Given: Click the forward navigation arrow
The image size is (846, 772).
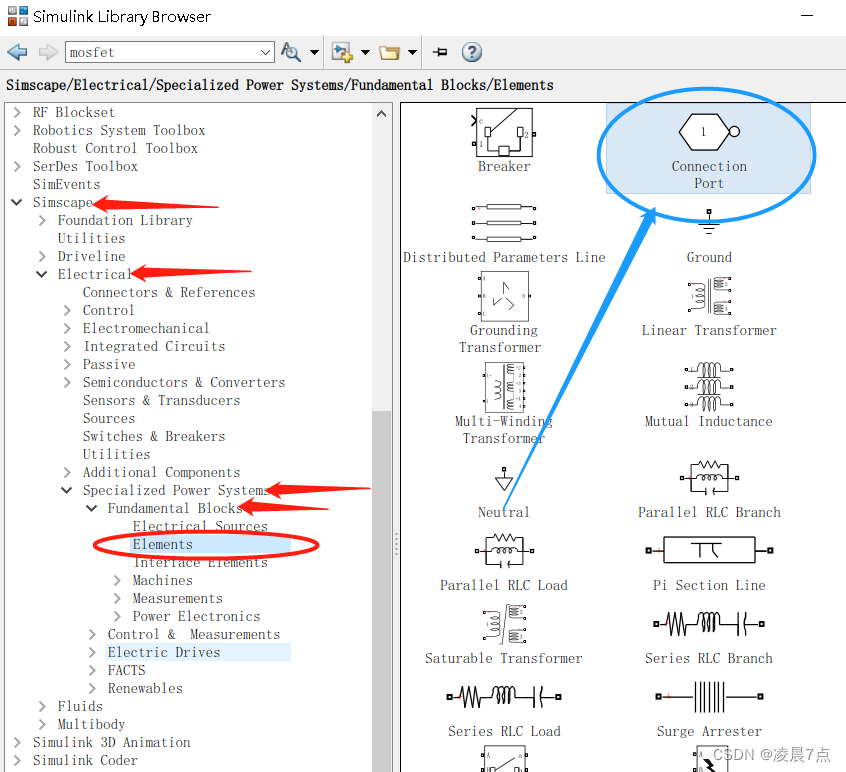Looking at the screenshot, I should (48, 52).
